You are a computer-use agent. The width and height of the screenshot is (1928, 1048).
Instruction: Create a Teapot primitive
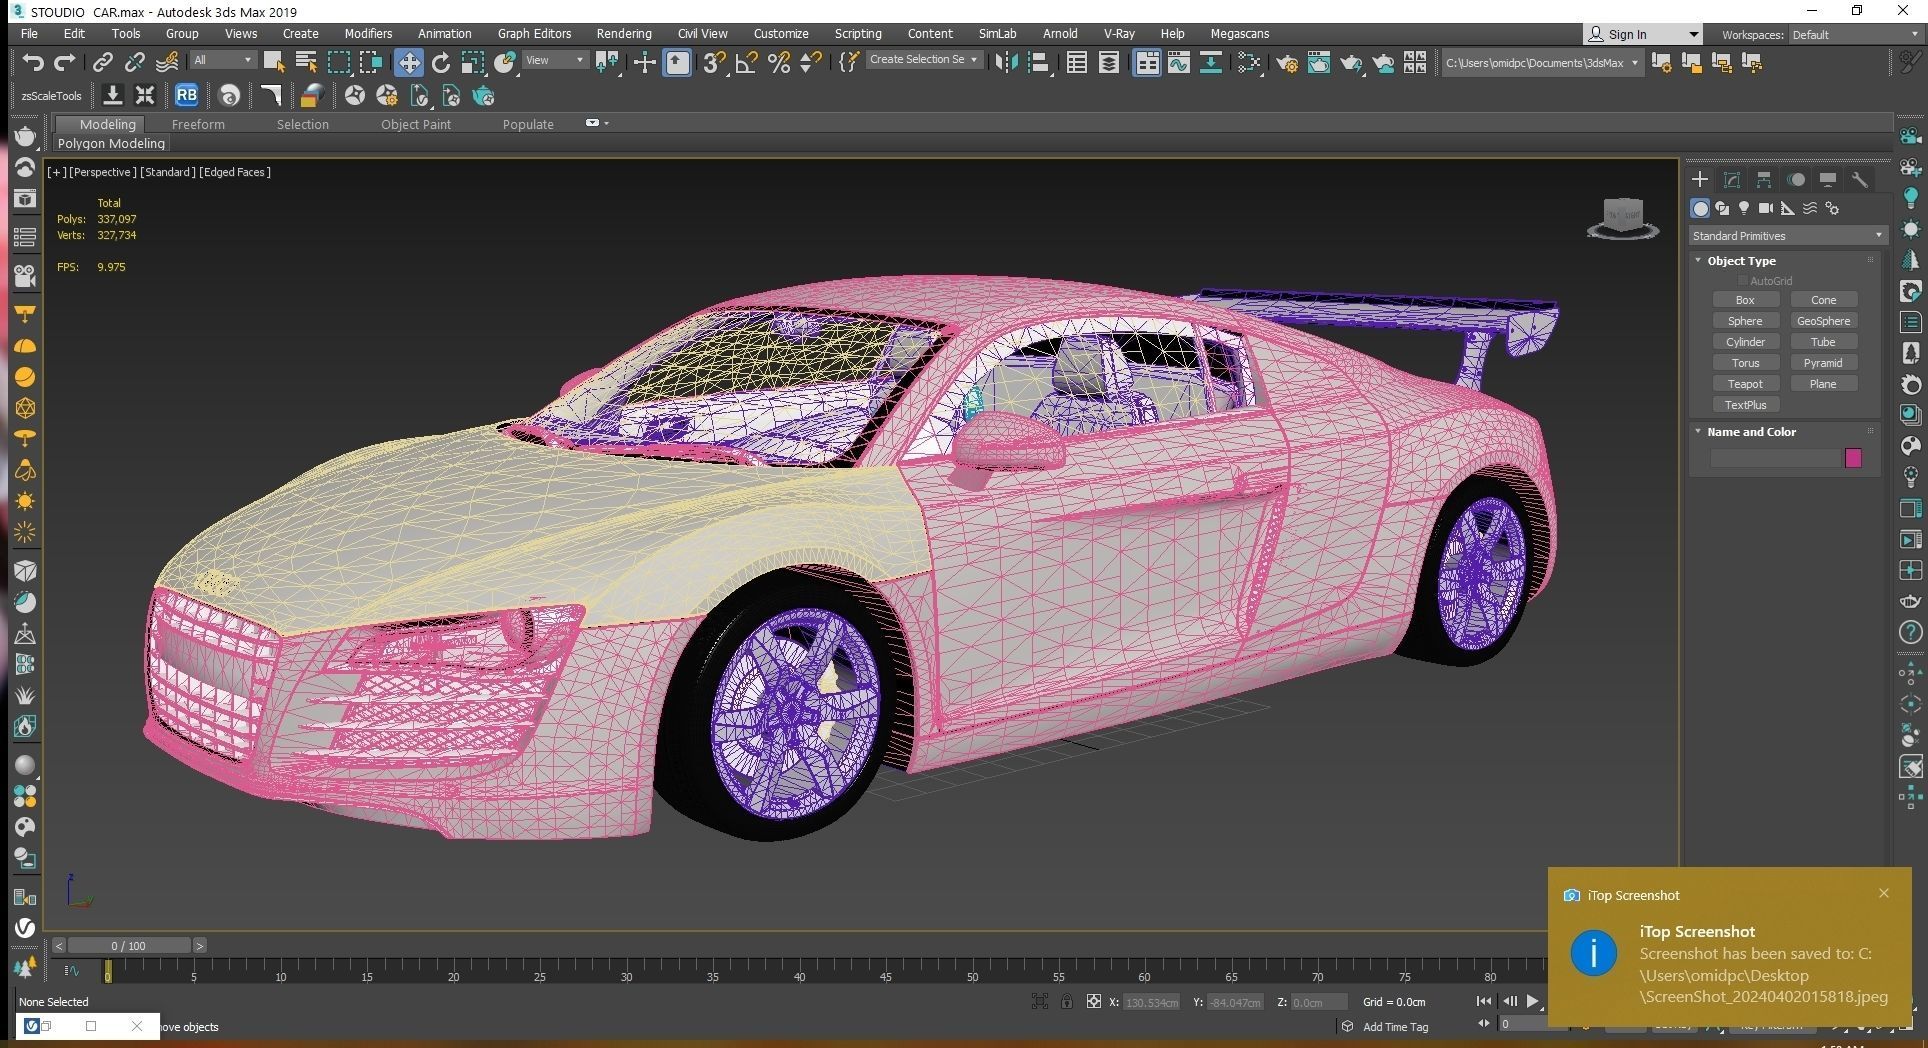(x=1745, y=384)
